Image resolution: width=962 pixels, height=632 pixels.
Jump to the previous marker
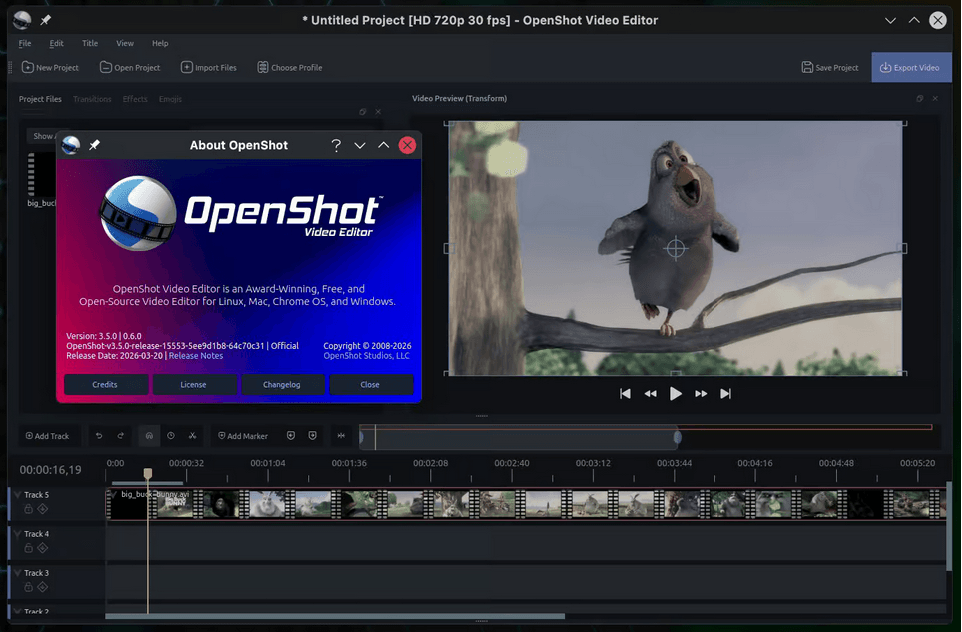[x=292, y=435]
